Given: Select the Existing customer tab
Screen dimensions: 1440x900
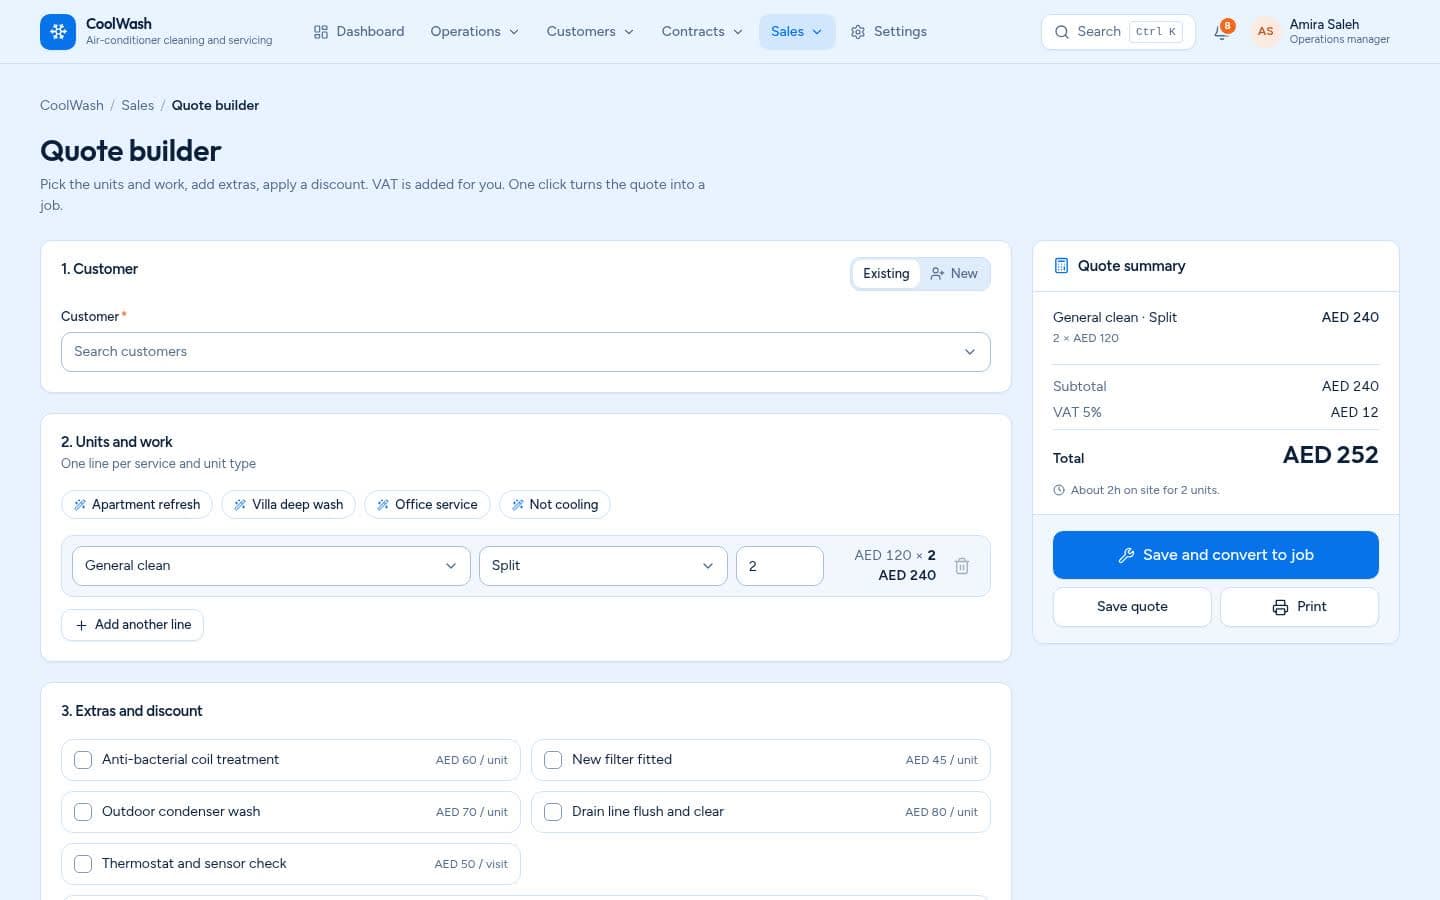Looking at the screenshot, I should coord(886,274).
